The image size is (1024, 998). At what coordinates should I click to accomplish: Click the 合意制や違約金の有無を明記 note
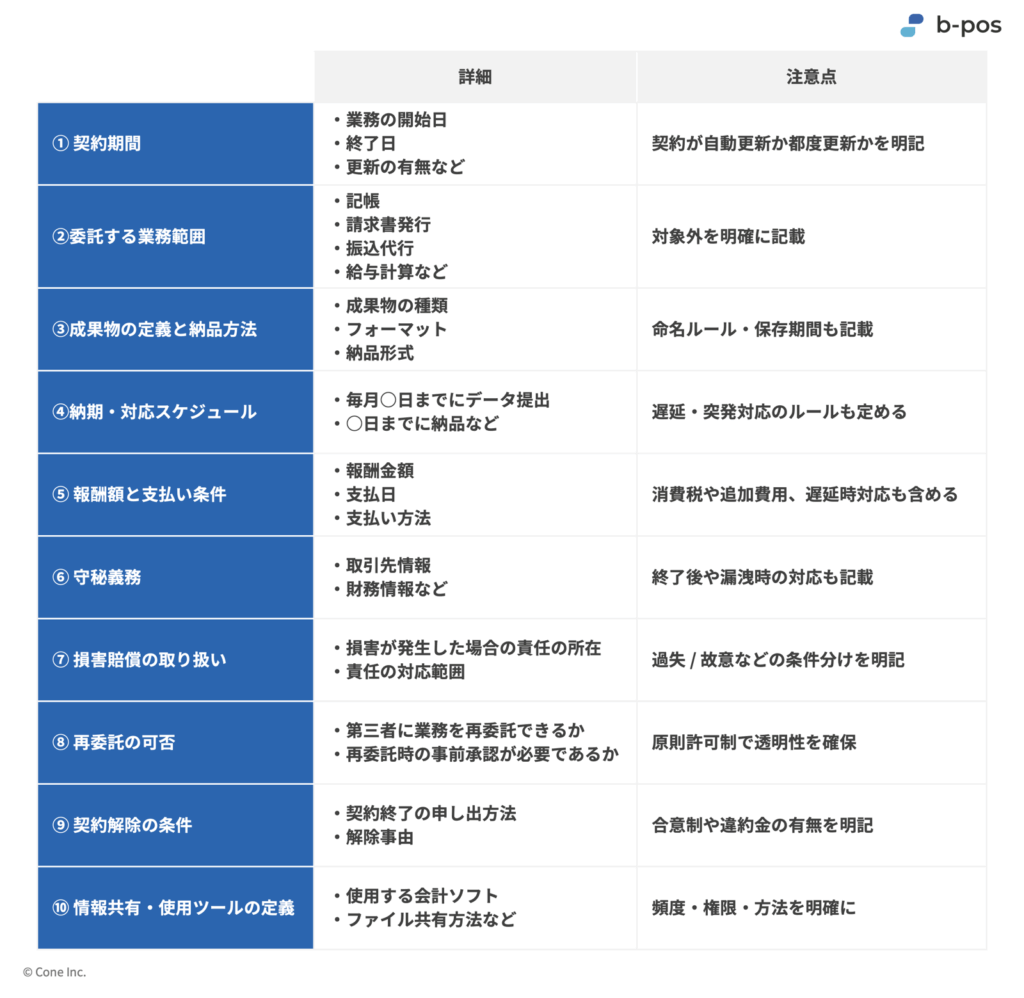762,825
